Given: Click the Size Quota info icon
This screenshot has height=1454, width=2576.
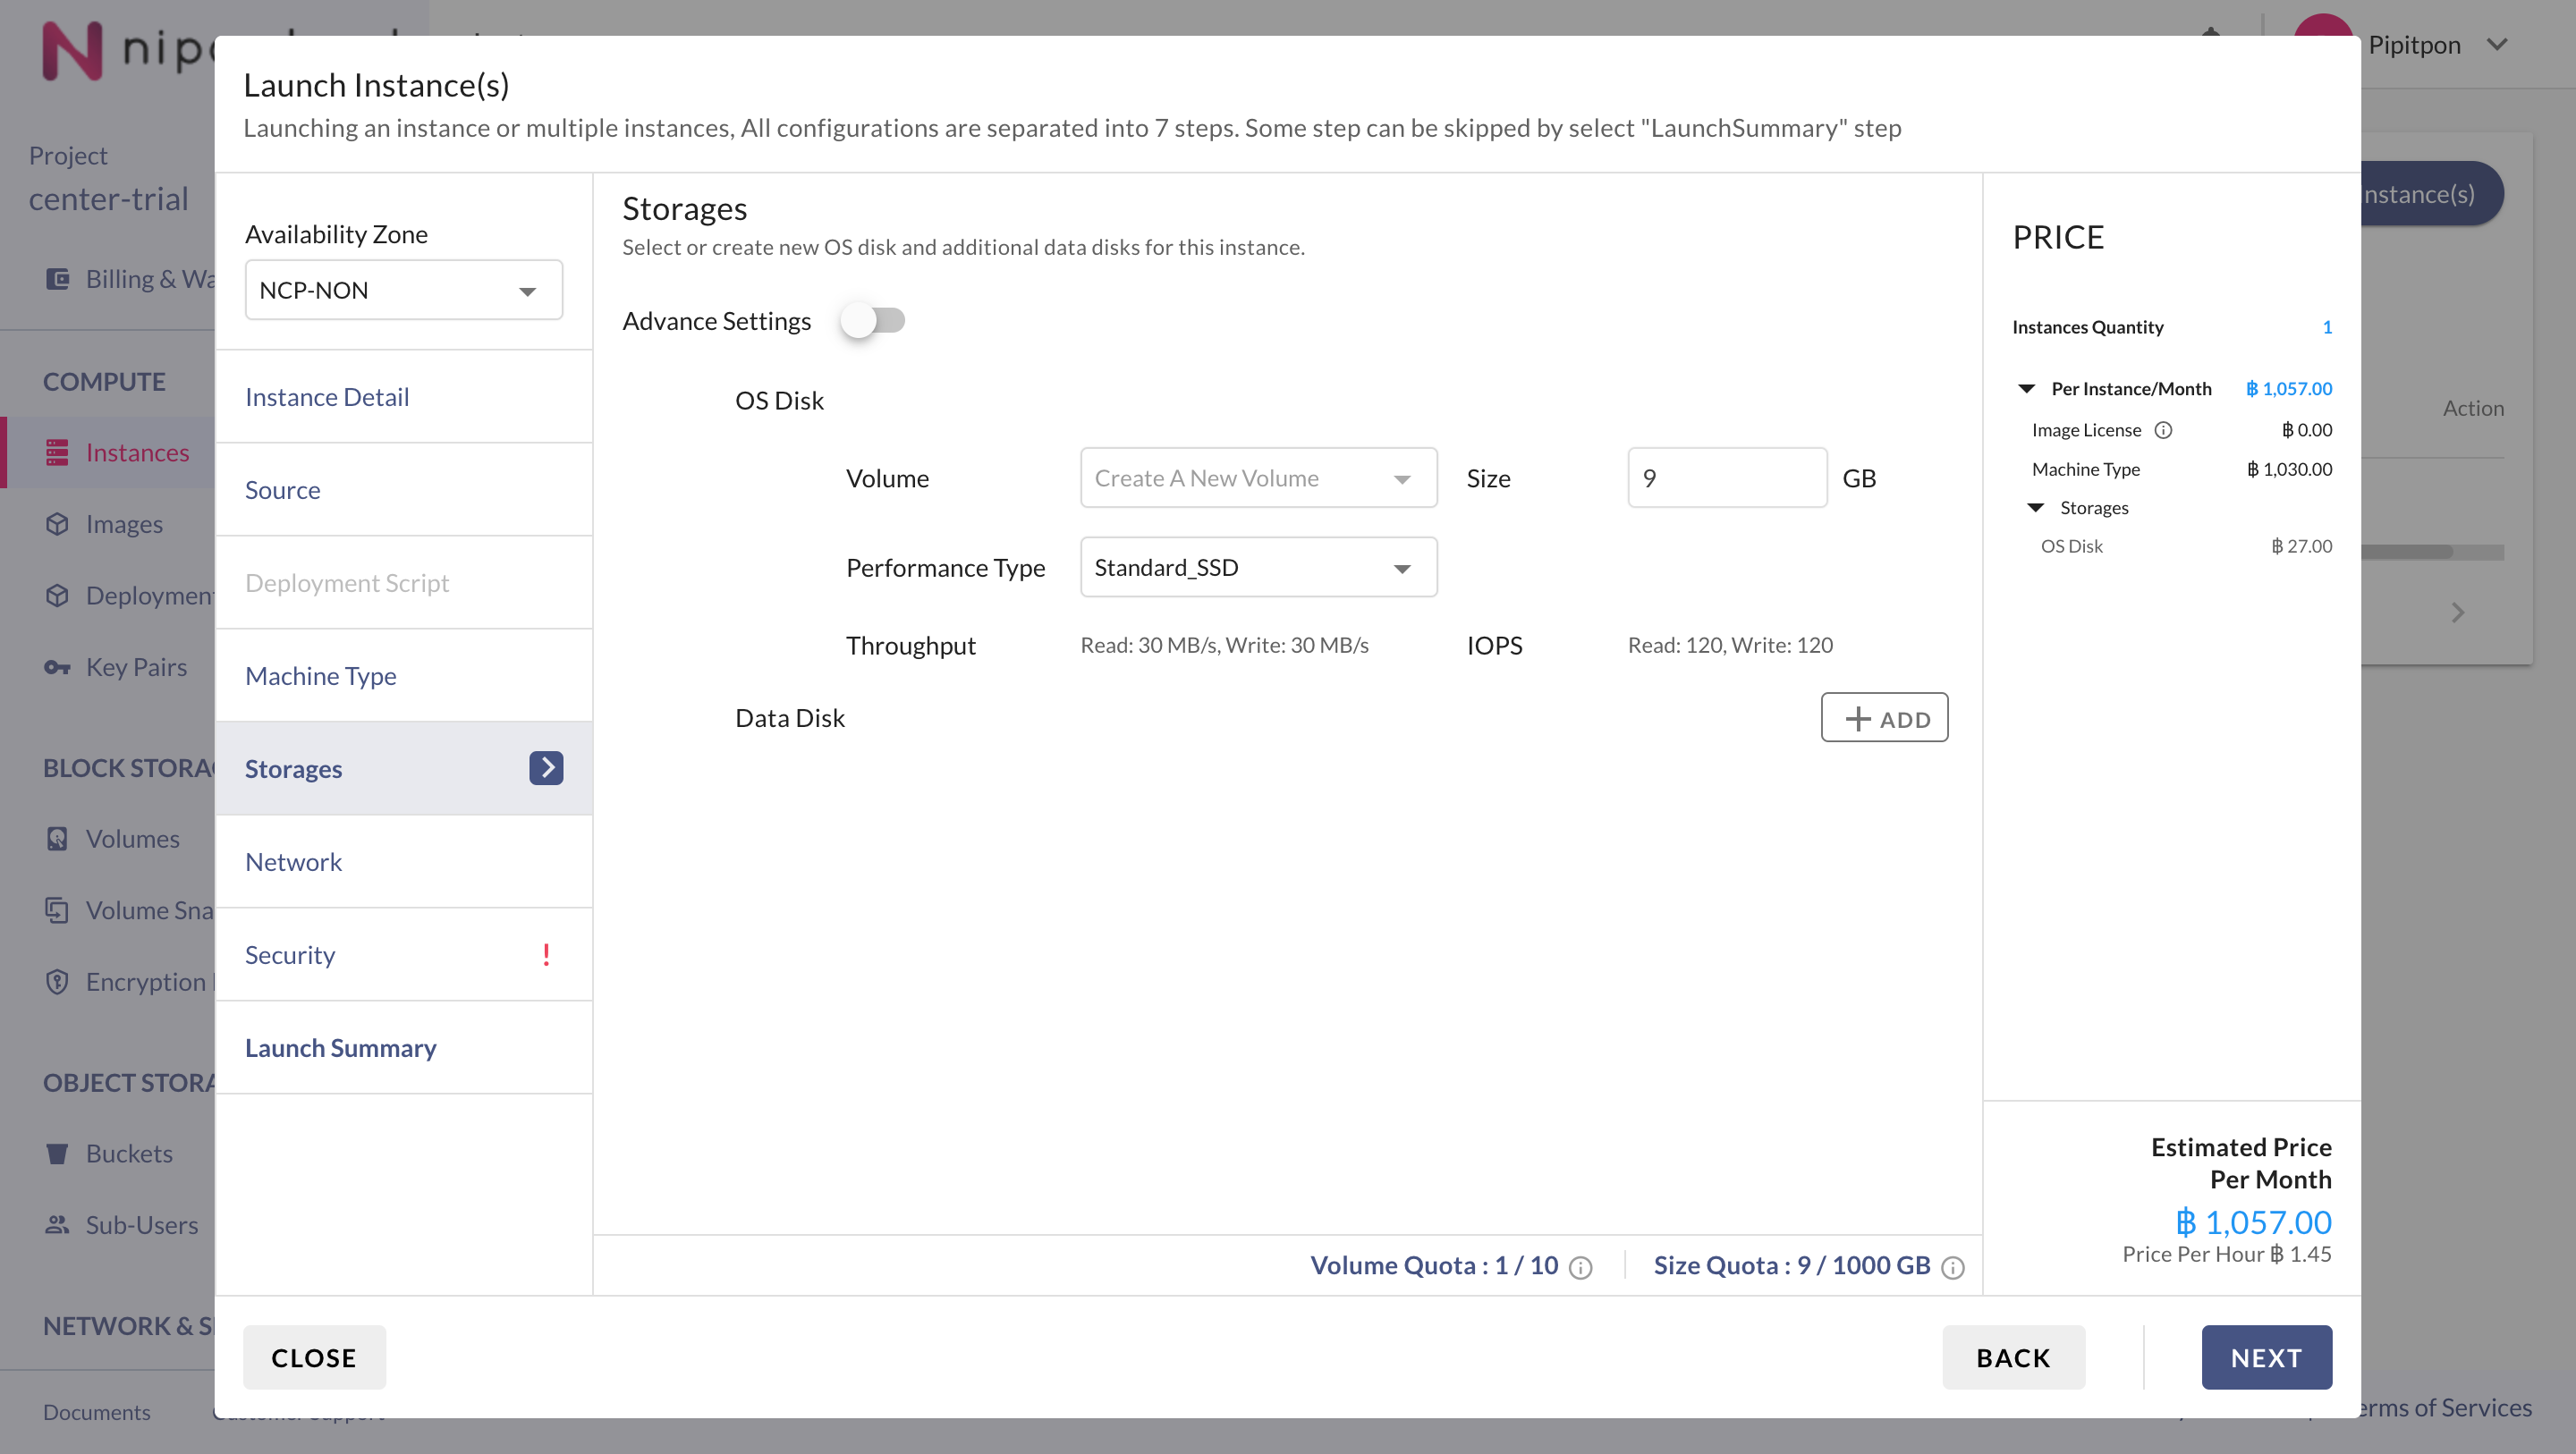Looking at the screenshot, I should tap(1952, 1268).
